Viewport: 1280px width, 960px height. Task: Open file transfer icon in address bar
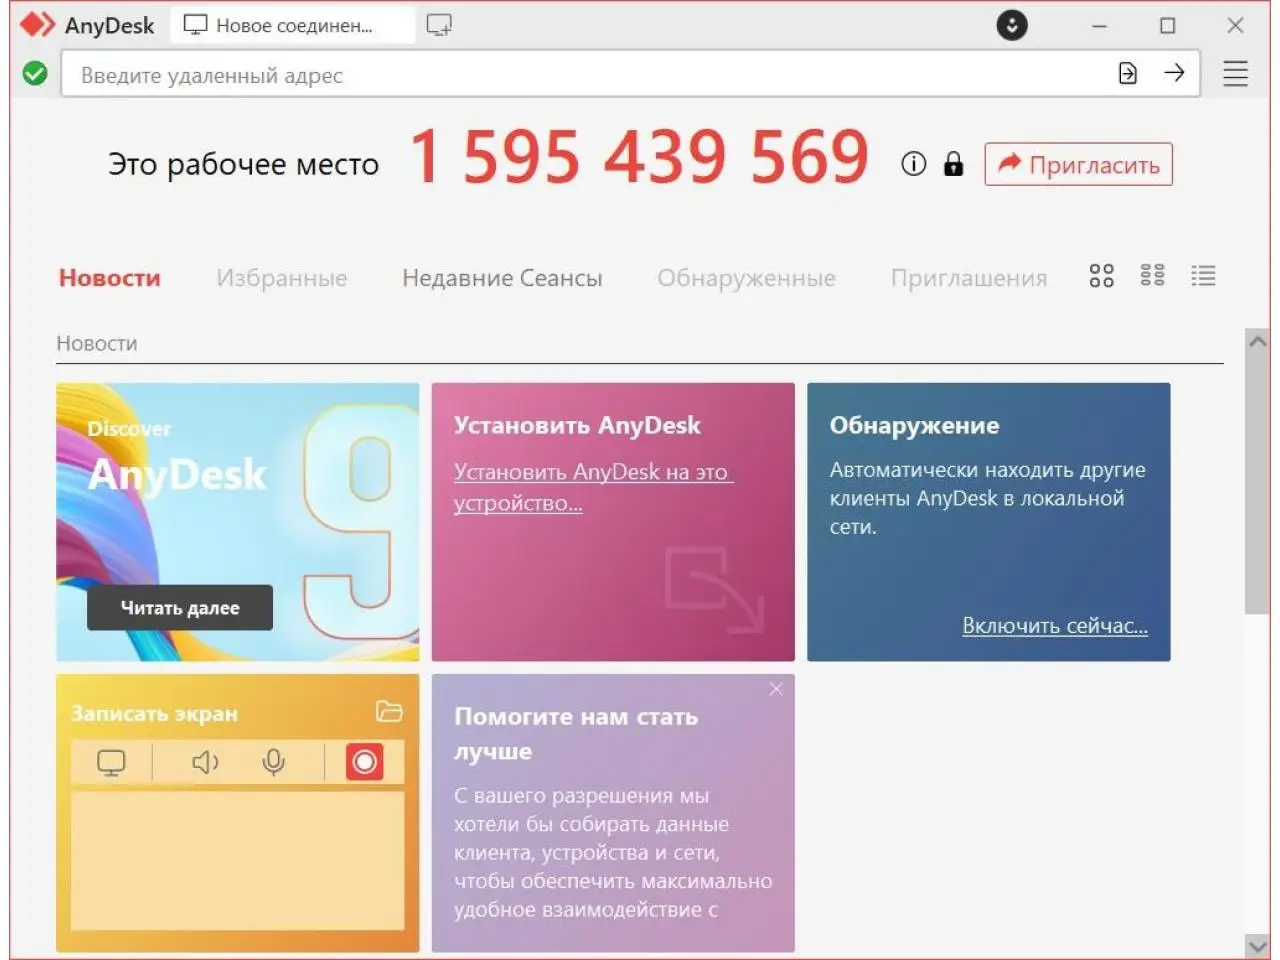tap(1128, 73)
